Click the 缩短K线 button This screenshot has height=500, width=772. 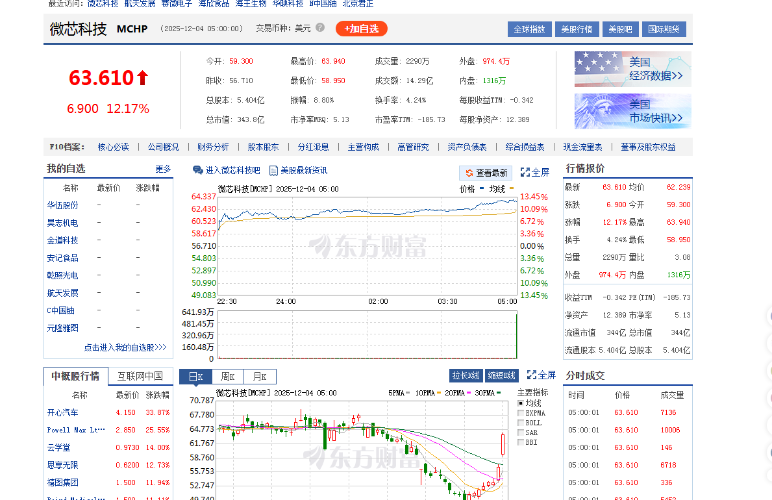pos(502,375)
